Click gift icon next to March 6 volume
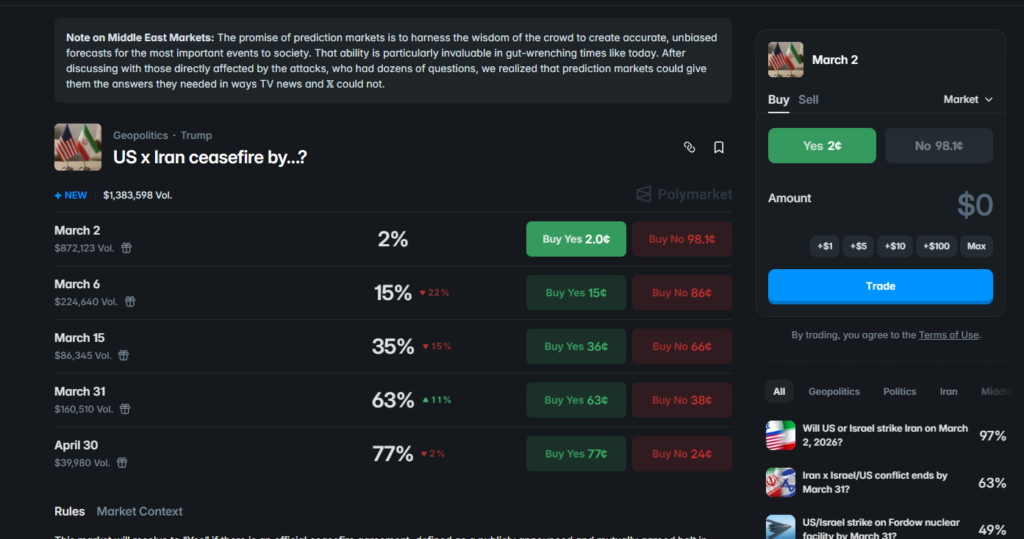The width and height of the screenshot is (1024, 539). click(129, 302)
